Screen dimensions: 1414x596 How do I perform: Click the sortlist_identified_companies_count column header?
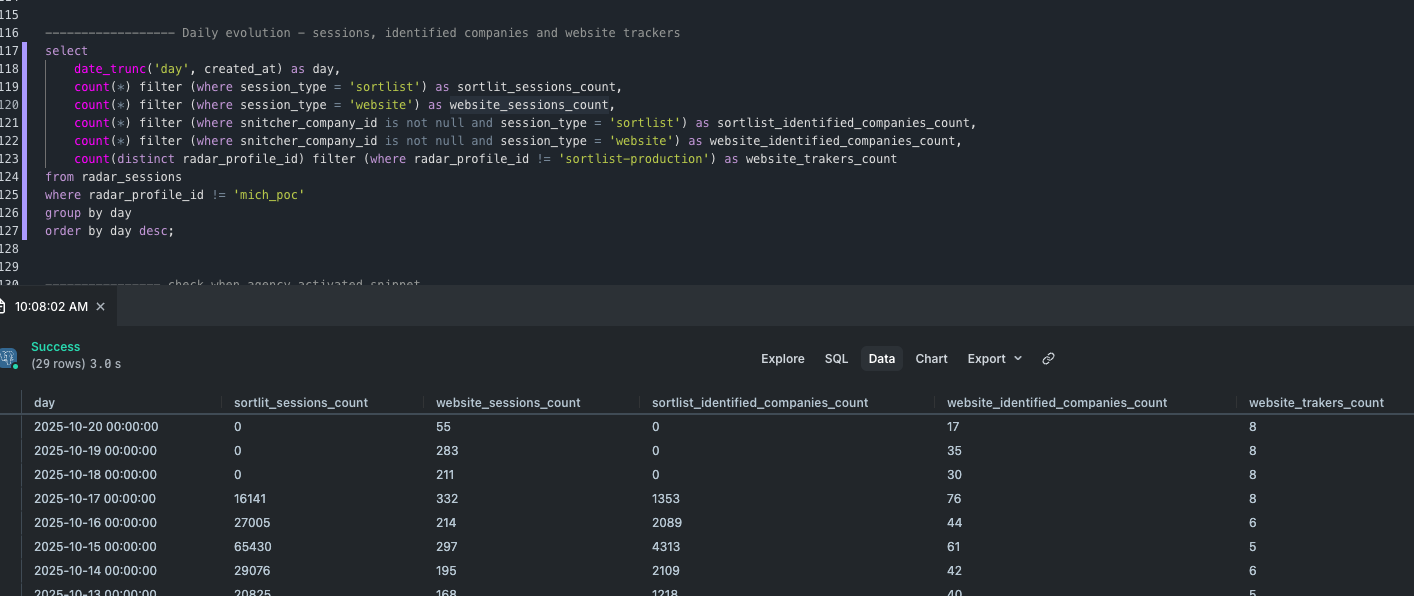tap(760, 403)
